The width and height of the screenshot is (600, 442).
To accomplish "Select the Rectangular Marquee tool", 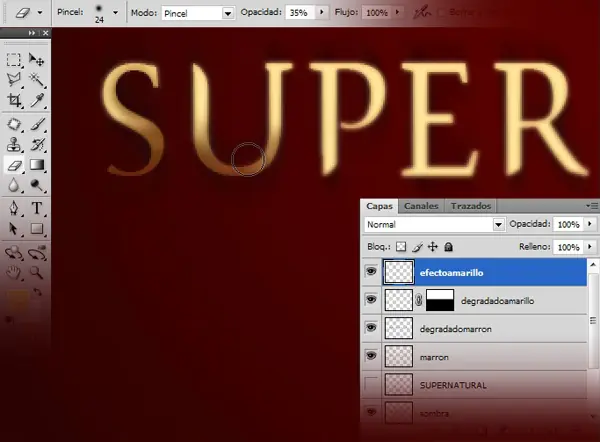I will 14,60.
